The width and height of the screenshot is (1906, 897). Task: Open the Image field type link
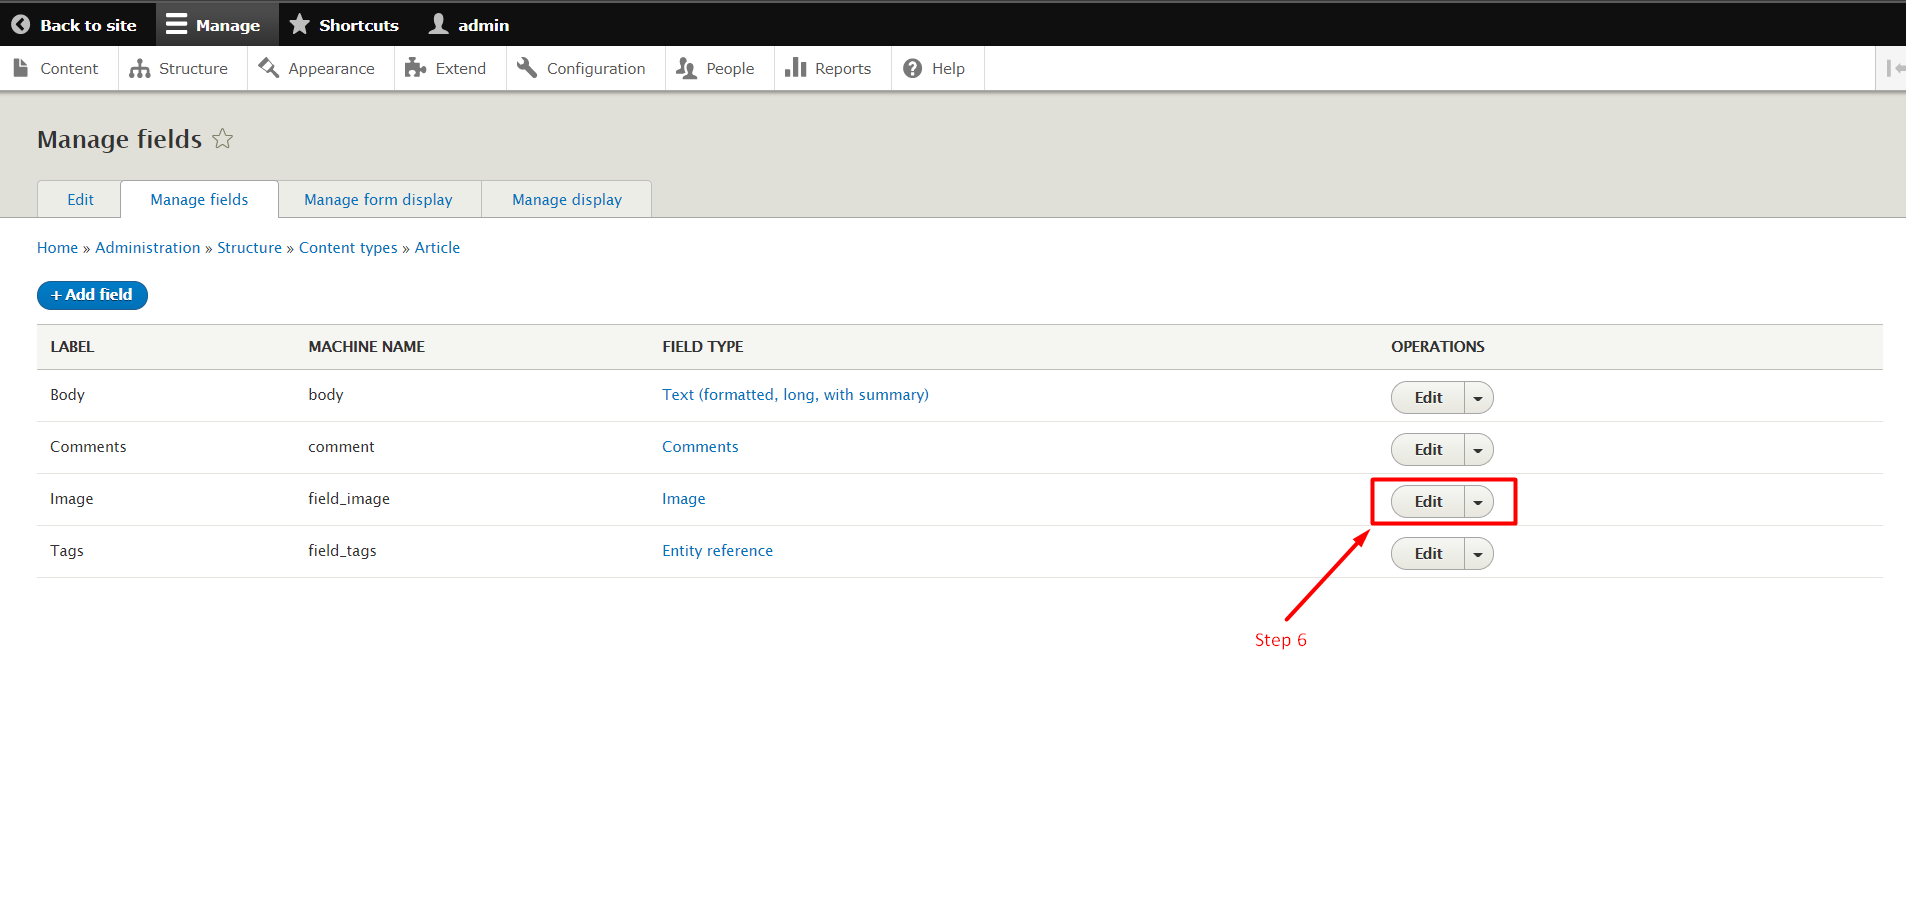point(684,499)
